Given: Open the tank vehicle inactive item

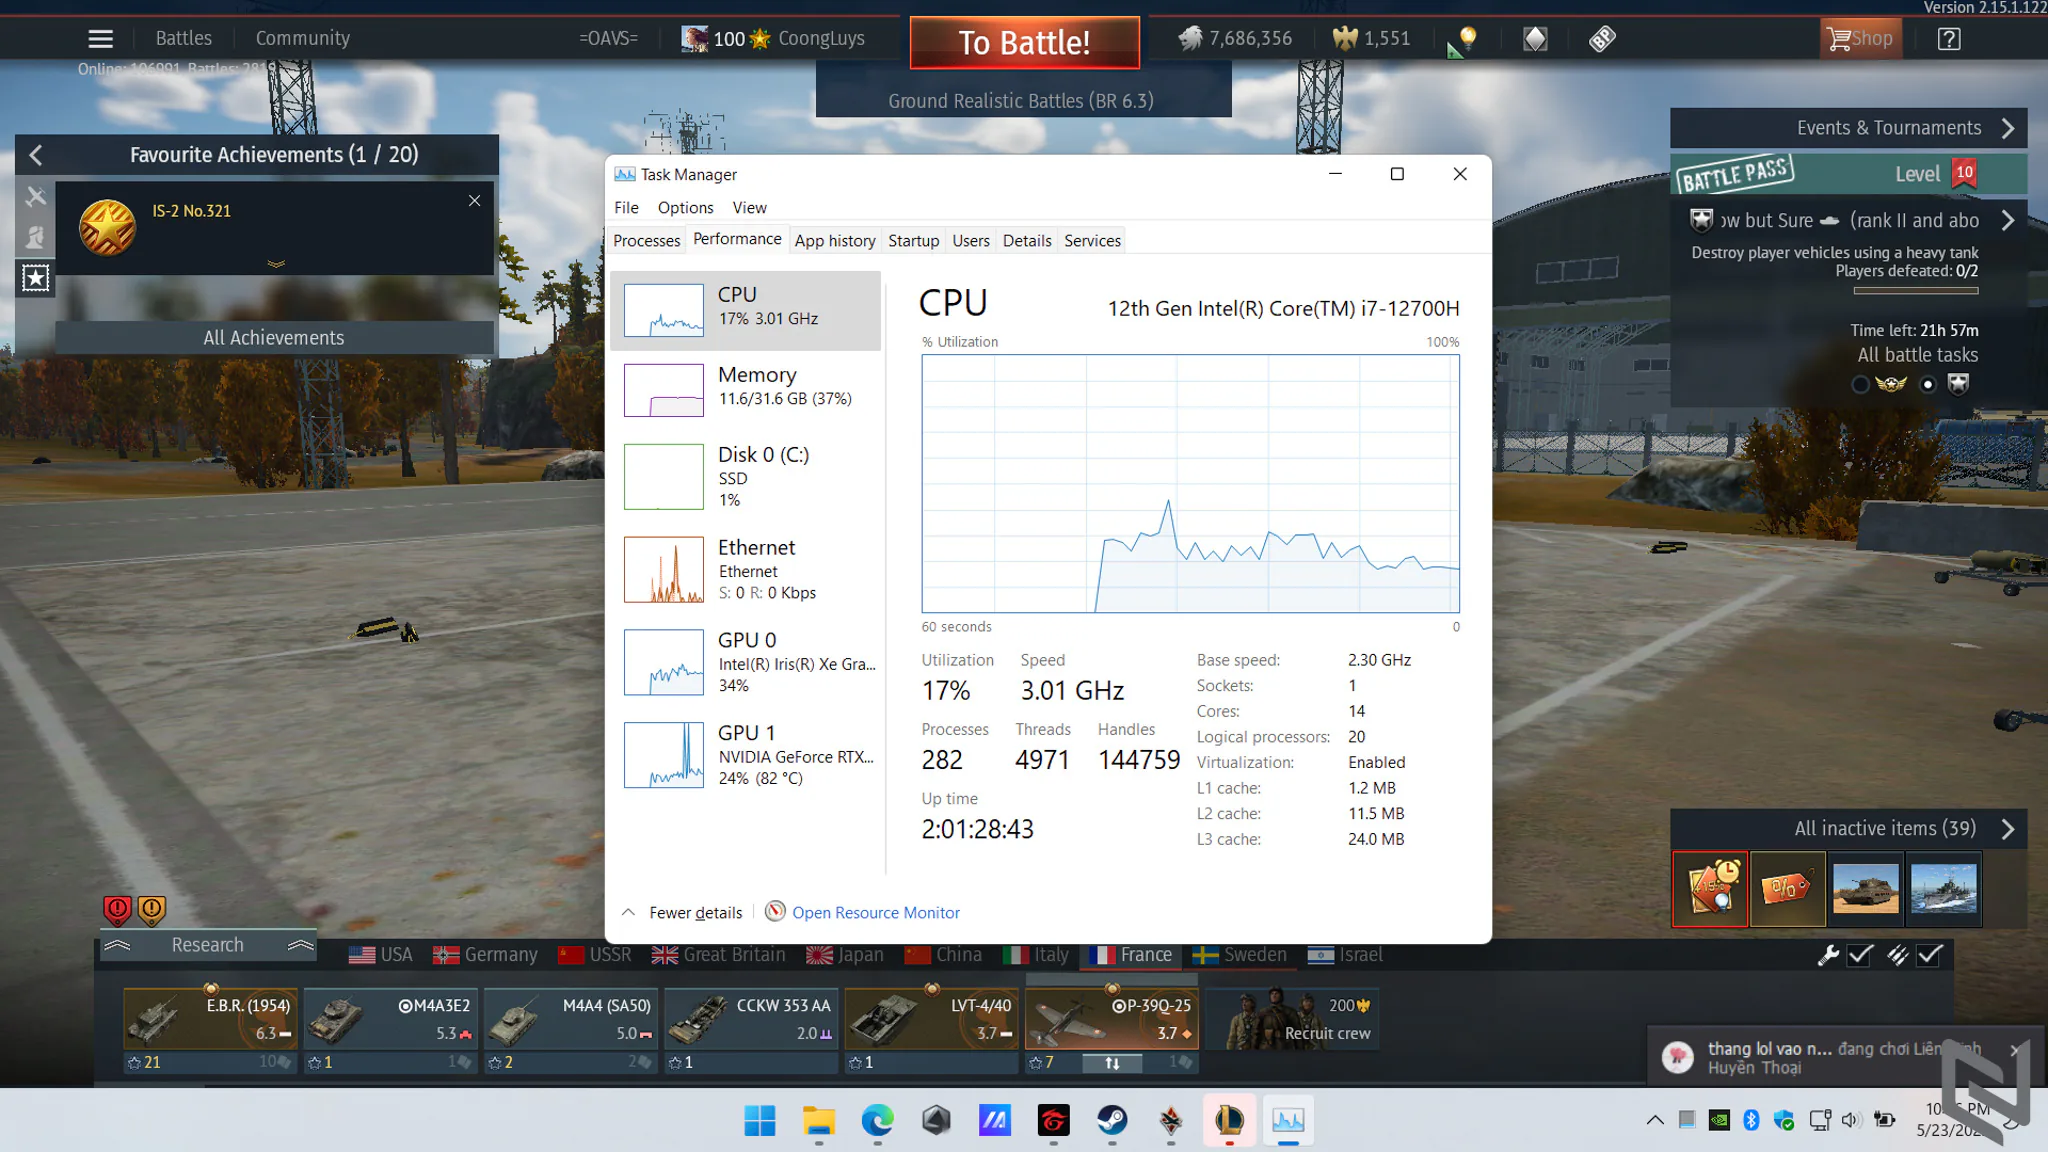Looking at the screenshot, I should tap(1865, 888).
